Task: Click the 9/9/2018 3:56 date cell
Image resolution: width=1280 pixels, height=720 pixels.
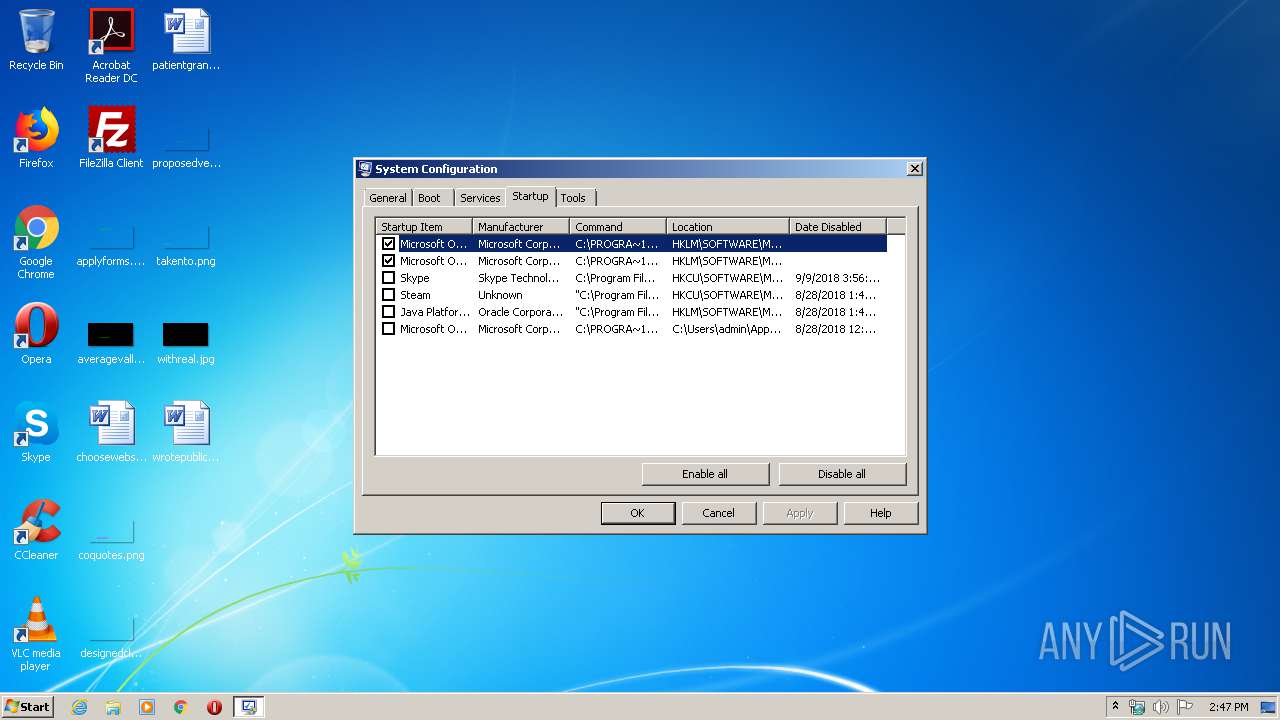Action: click(837, 278)
